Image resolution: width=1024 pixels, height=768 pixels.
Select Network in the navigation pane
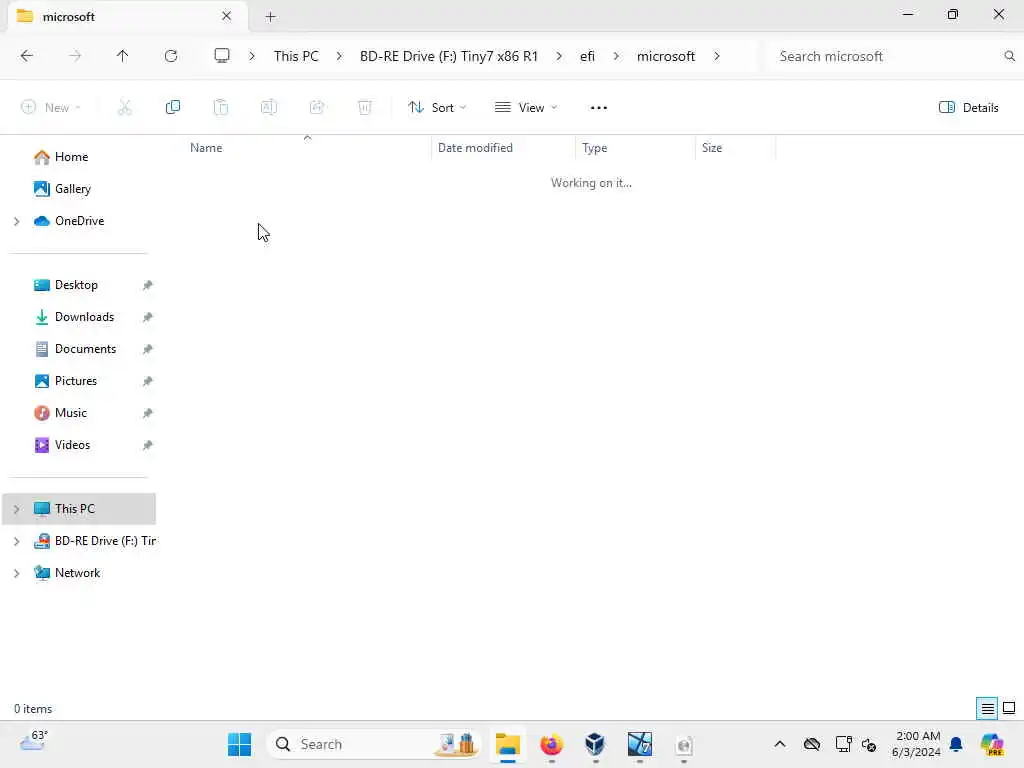point(77,573)
